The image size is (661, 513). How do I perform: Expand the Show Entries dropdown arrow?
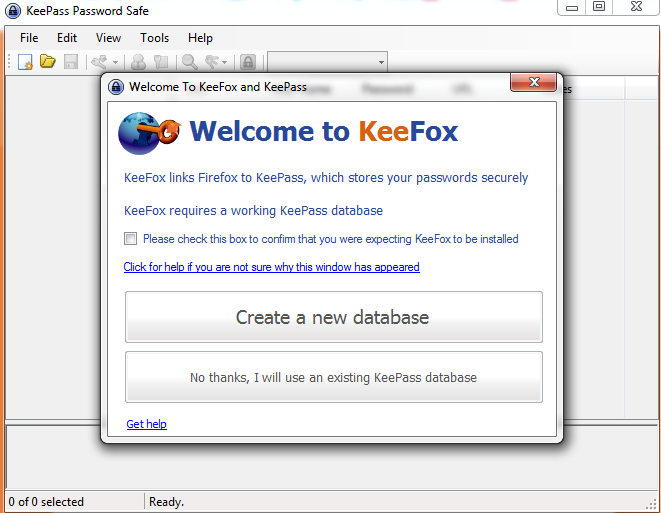tap(225, 63)
